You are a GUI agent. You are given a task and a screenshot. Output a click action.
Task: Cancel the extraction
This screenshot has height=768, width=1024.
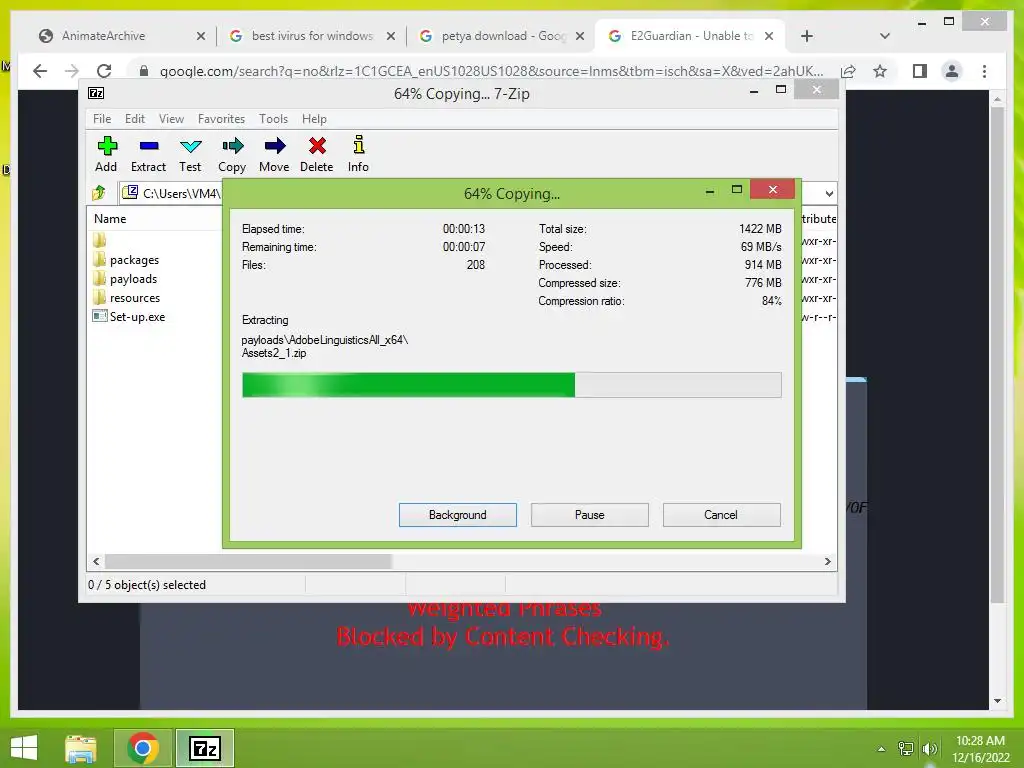click(721, 515)
